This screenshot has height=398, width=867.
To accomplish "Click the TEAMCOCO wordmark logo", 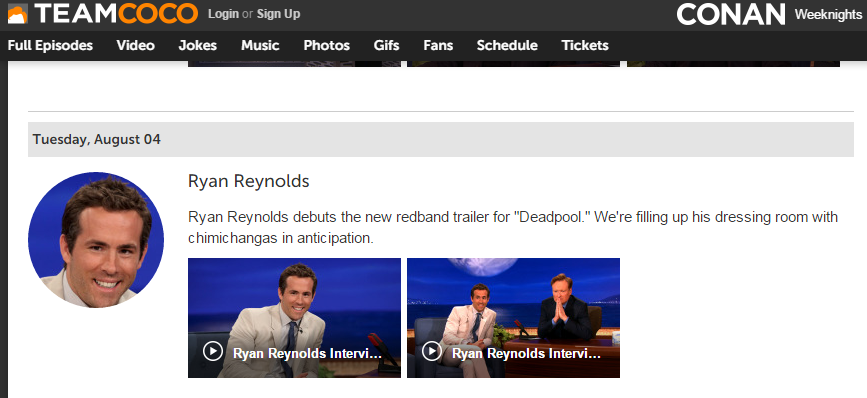I will tap(116, 14).
